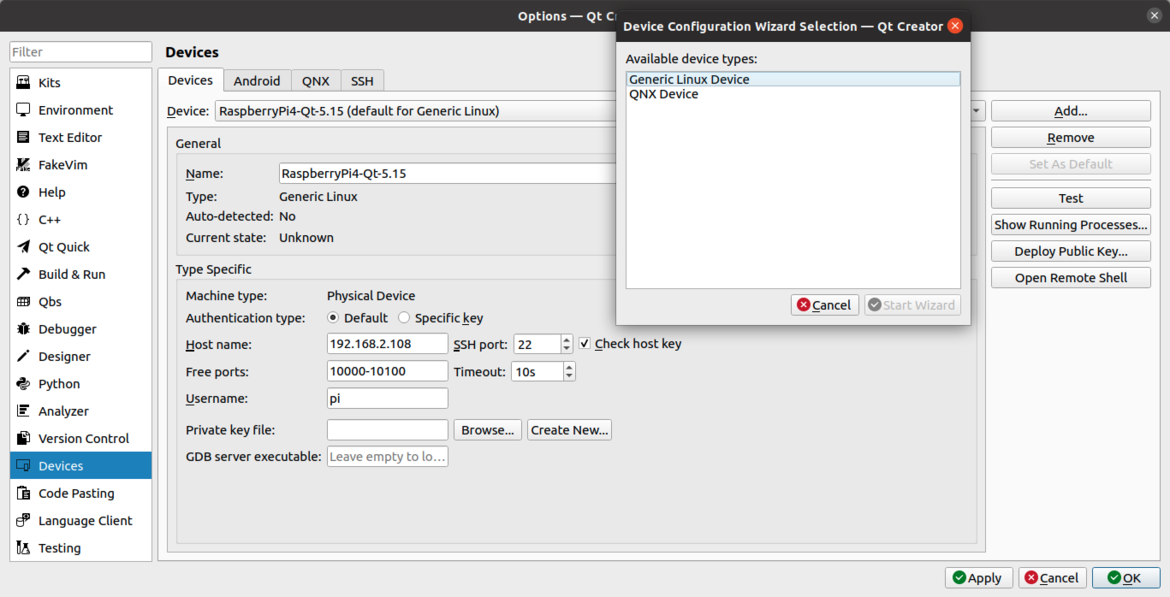1170x597 pixels.
Task: Apply the Options changes
Action: click(x=978, y=578)
